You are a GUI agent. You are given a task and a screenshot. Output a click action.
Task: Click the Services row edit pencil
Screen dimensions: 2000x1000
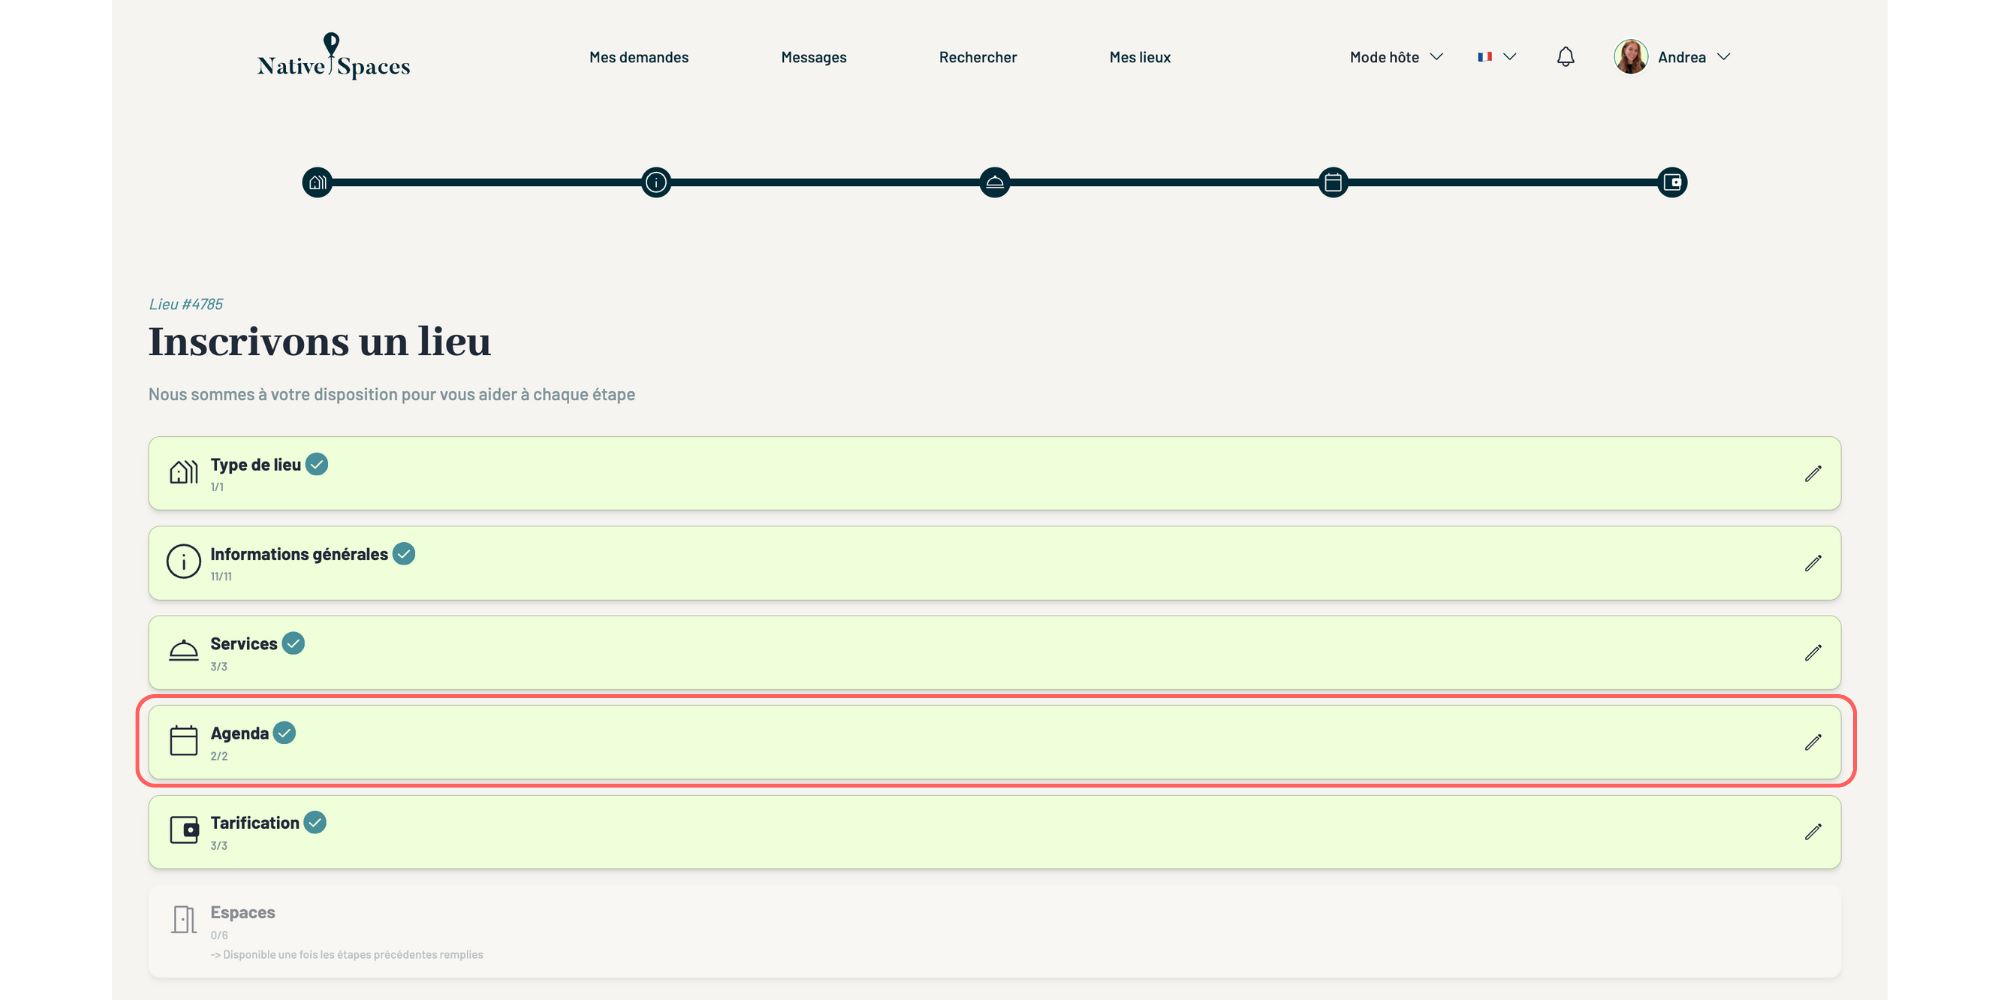tap(1813, 653)
